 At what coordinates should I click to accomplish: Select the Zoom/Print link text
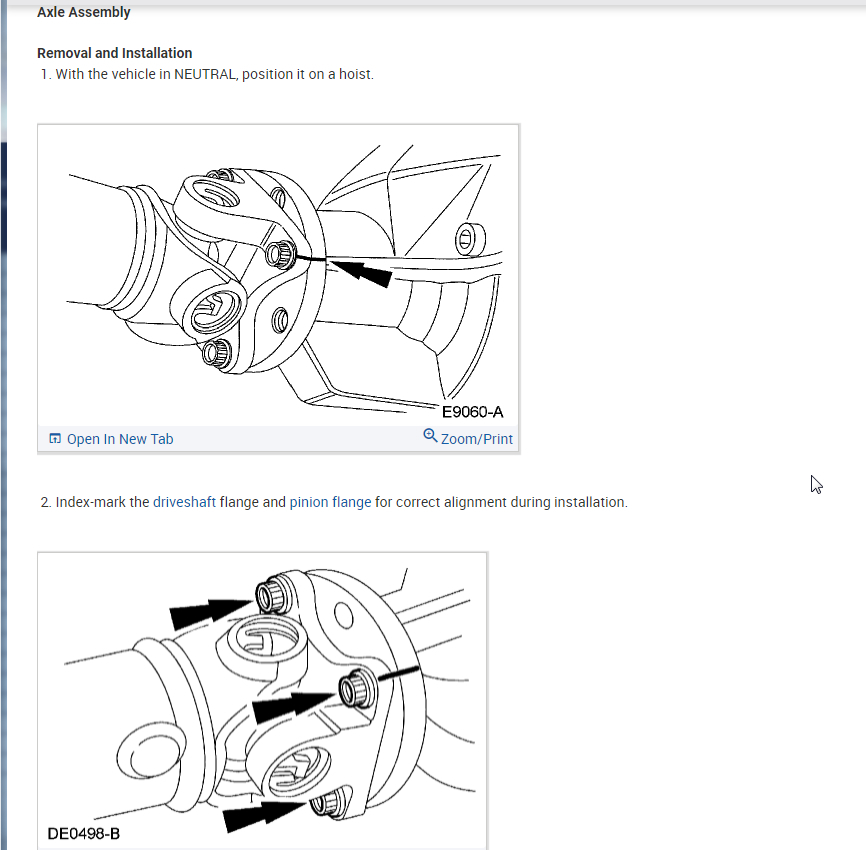point(477,439)
